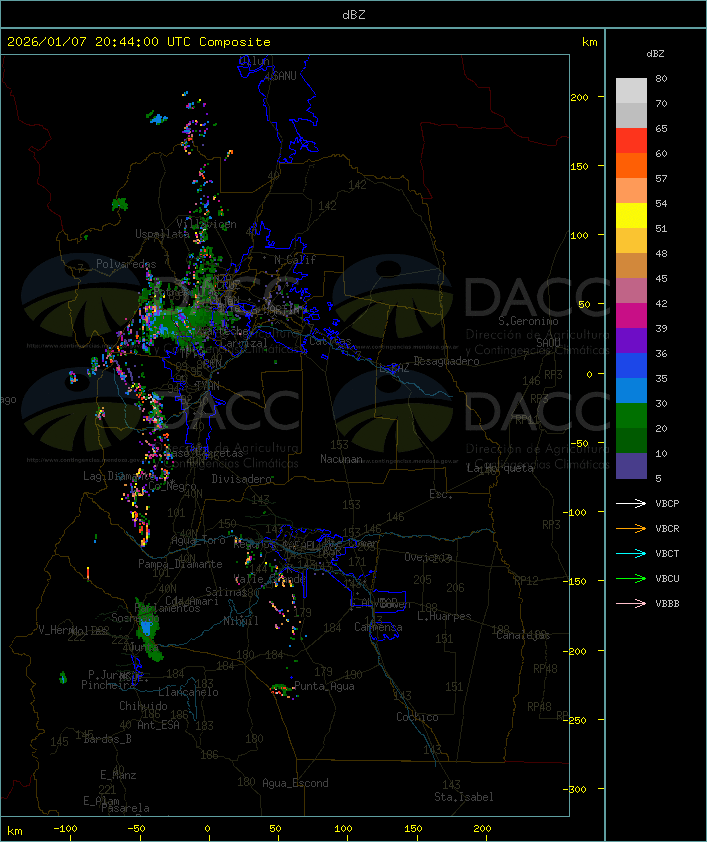707x842 pixels.
Task: Select the light blue swatch between 35 and 30
Action: tap(631, 390)
